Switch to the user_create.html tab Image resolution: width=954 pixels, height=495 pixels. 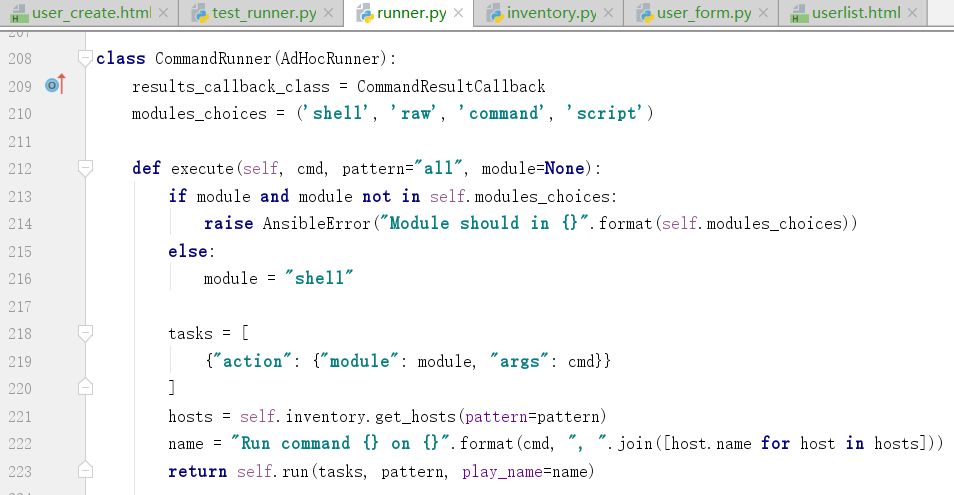(x=91, y=13)
